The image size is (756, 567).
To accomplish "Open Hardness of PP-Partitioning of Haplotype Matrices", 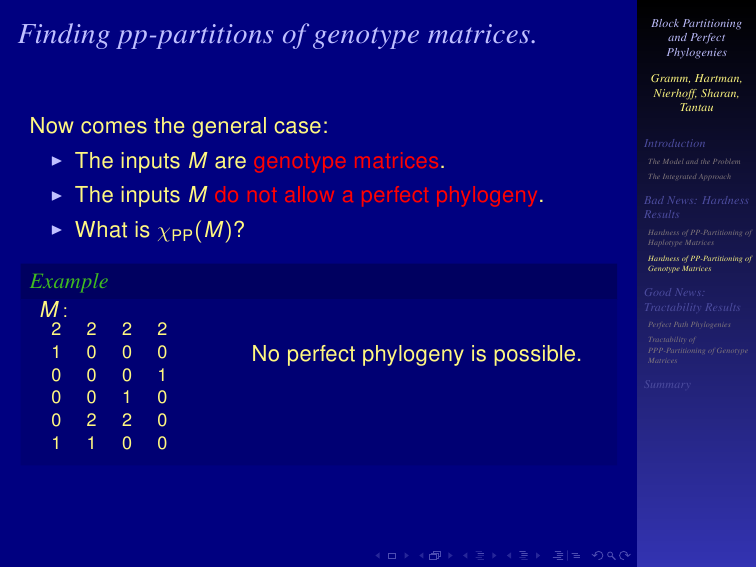I will pyautogui.click(x=700, y=237).
